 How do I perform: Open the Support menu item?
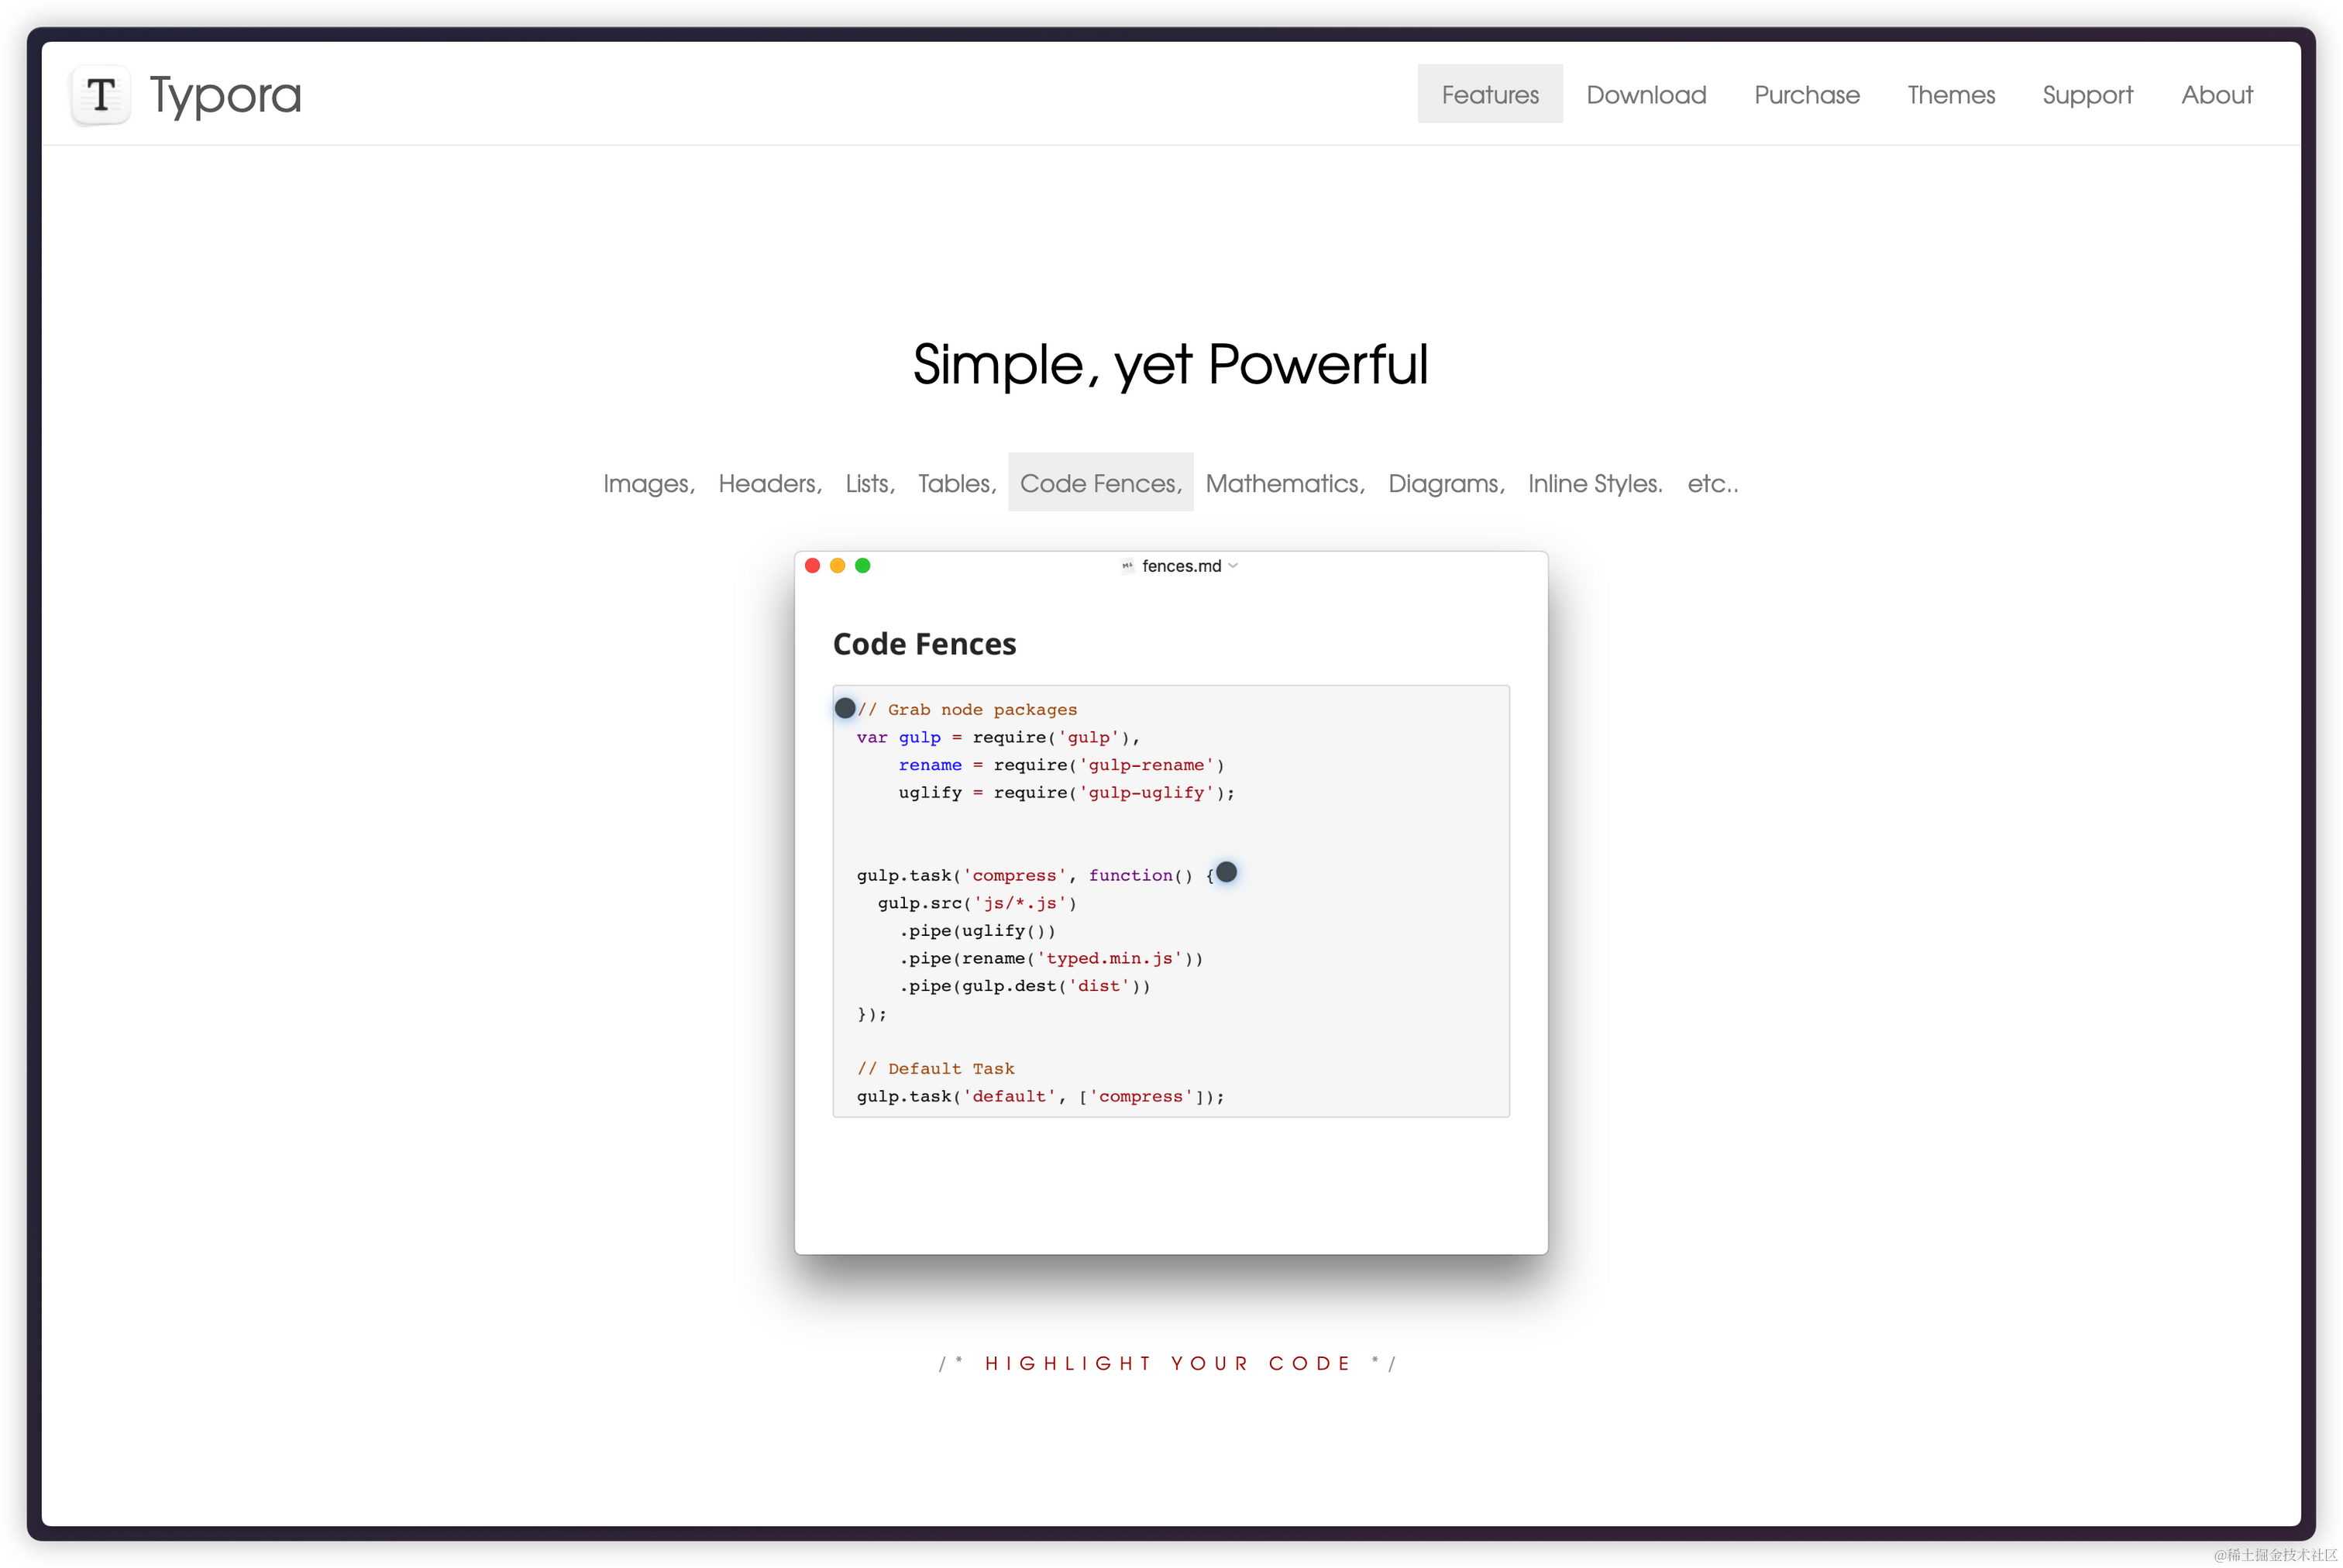click(2087, 94)
